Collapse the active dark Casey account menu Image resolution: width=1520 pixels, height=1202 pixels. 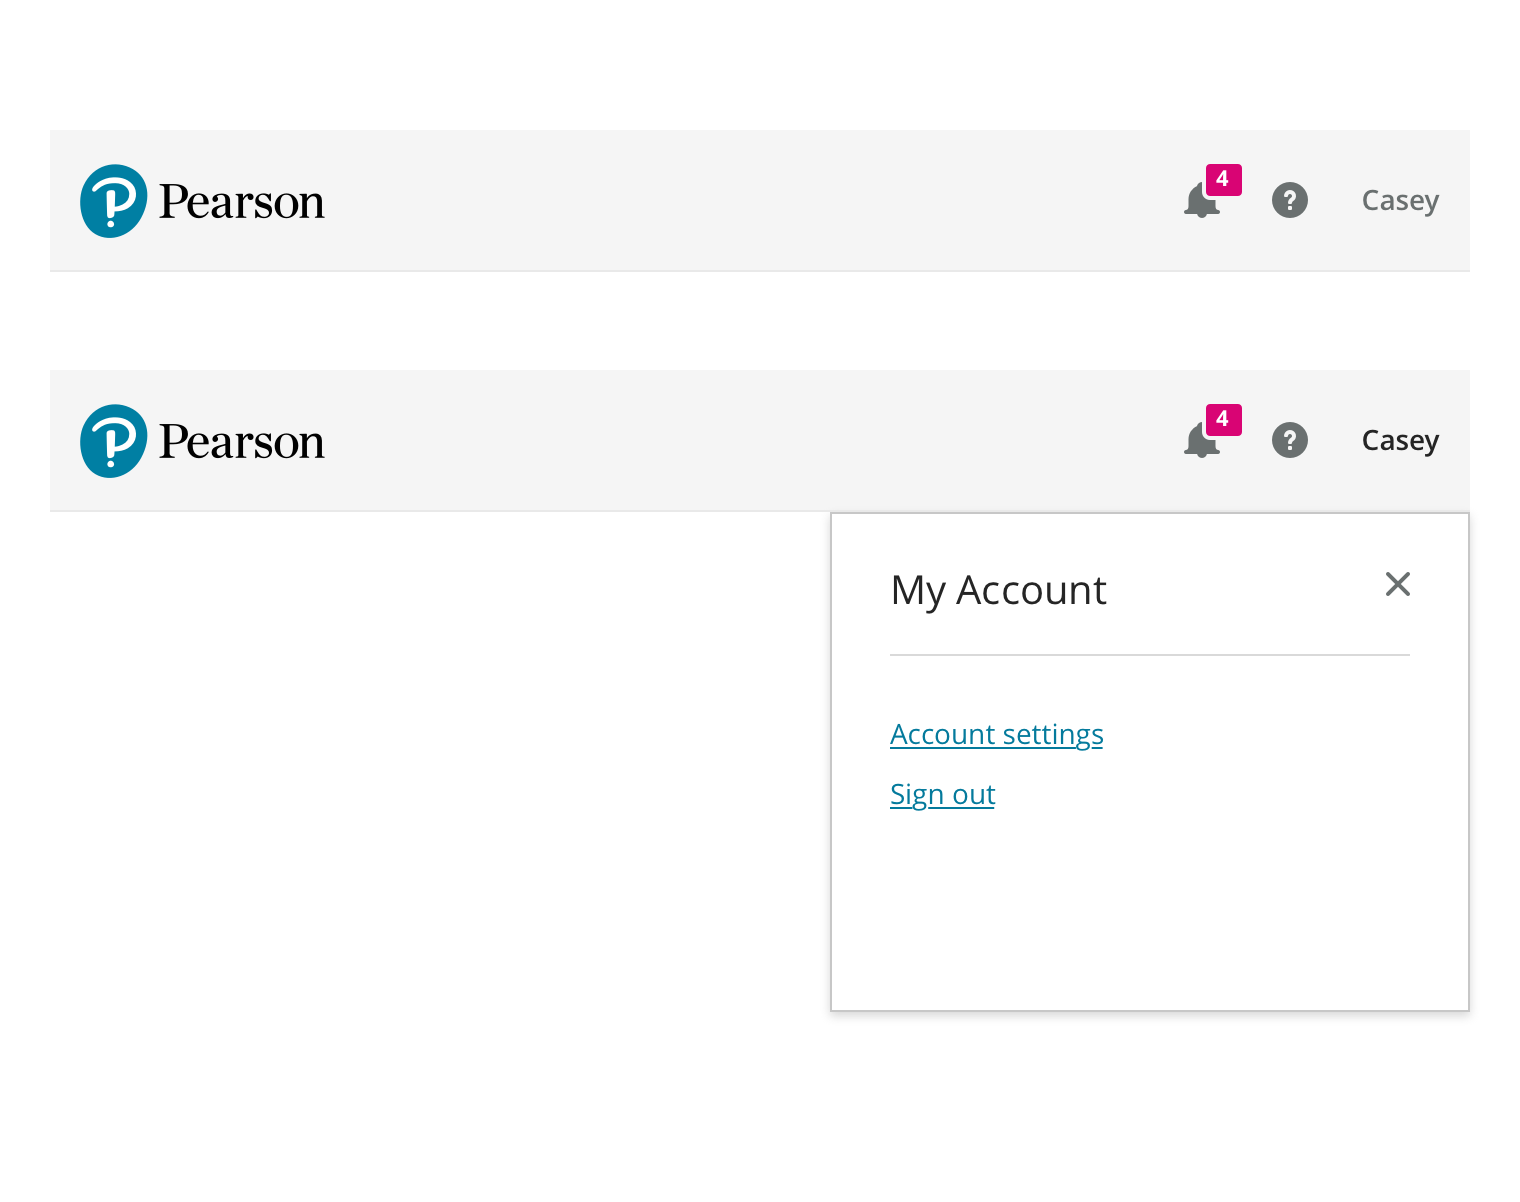pyautogui.click(x=1399, y=441)
